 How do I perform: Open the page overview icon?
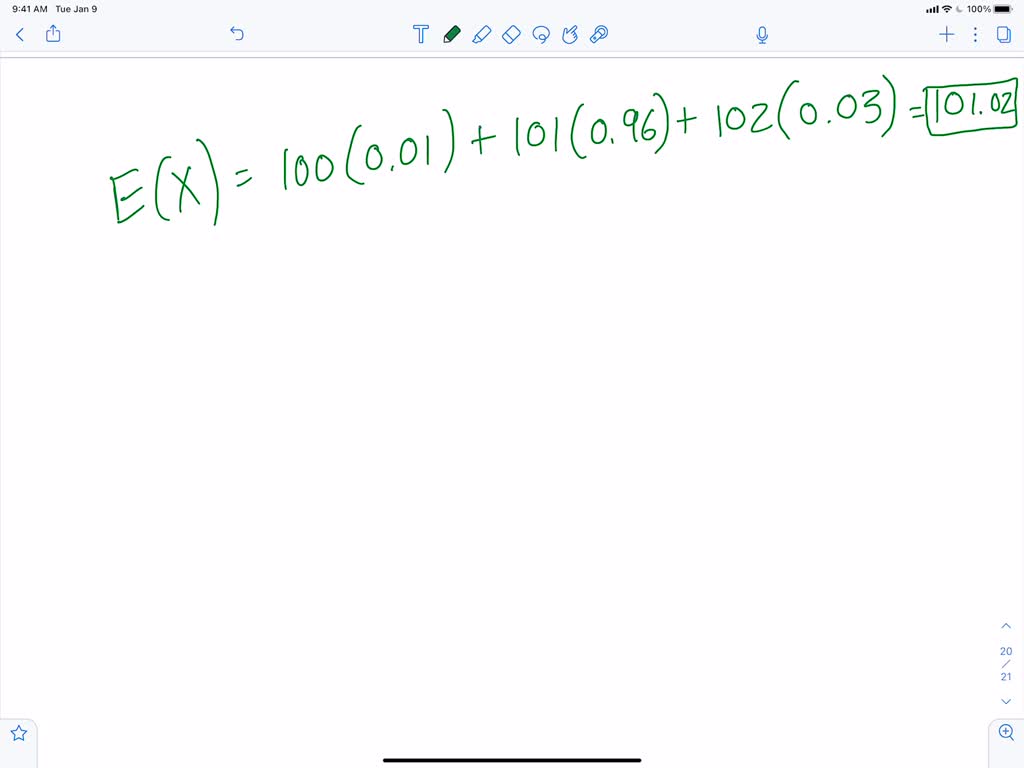coord(1004,35)
